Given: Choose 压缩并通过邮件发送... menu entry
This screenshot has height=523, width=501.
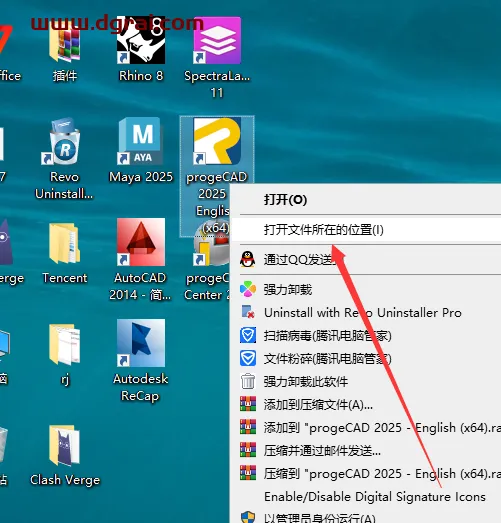Looking at the screenshot, I should pyautogui.click(x=366, y=451).
